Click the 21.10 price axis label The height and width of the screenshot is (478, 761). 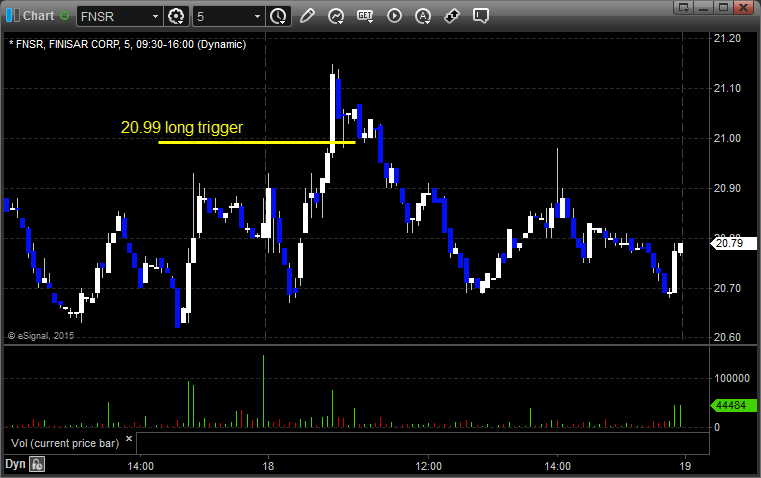(x=727, y=88)
